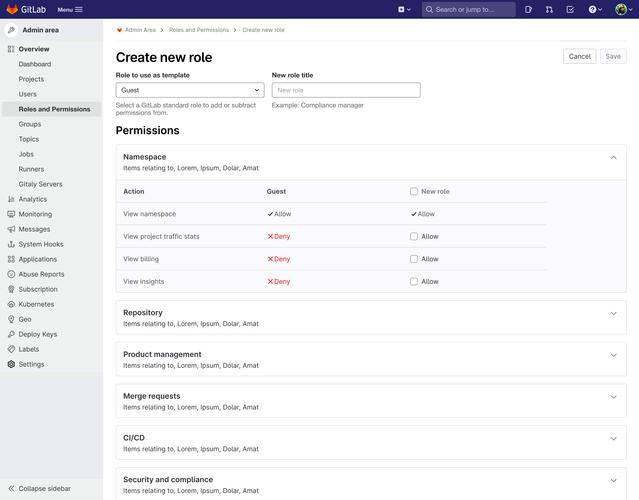This screenshot has width=639, height=500.
Task: Collapse the Namespace permissions section
Action: (613, 157)
